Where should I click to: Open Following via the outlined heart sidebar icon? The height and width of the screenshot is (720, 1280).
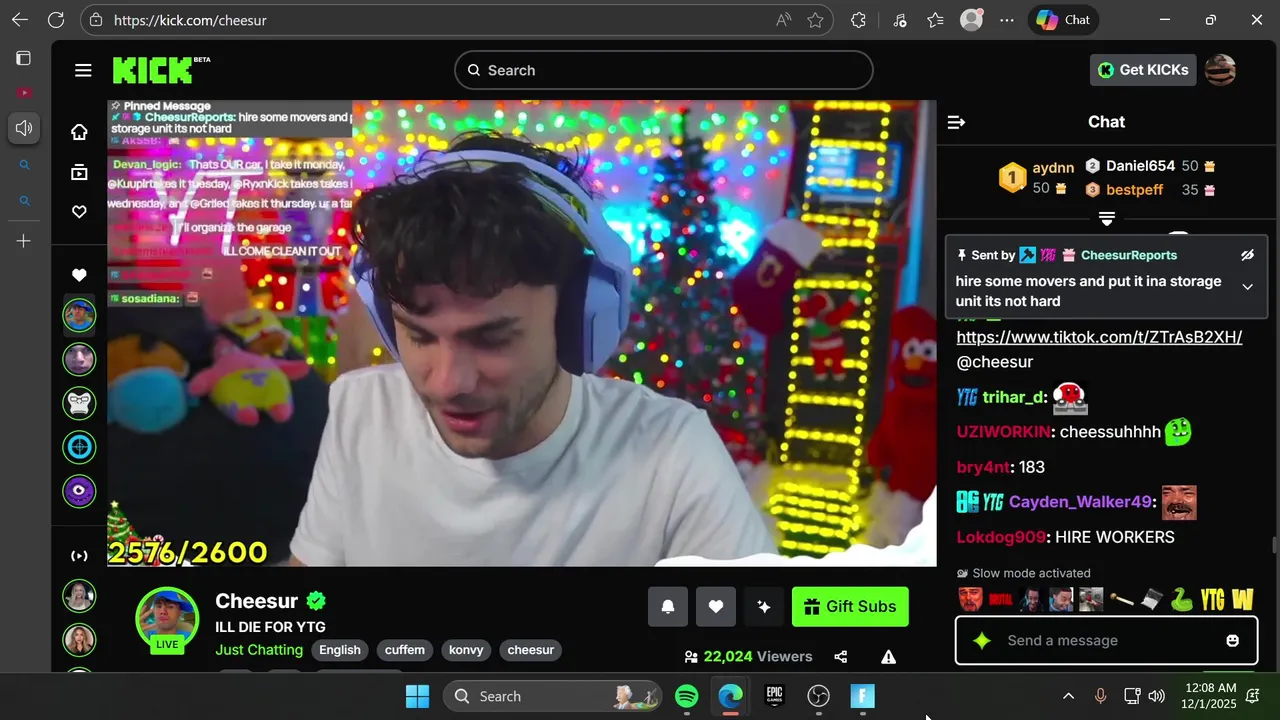[x=79, y=212]
